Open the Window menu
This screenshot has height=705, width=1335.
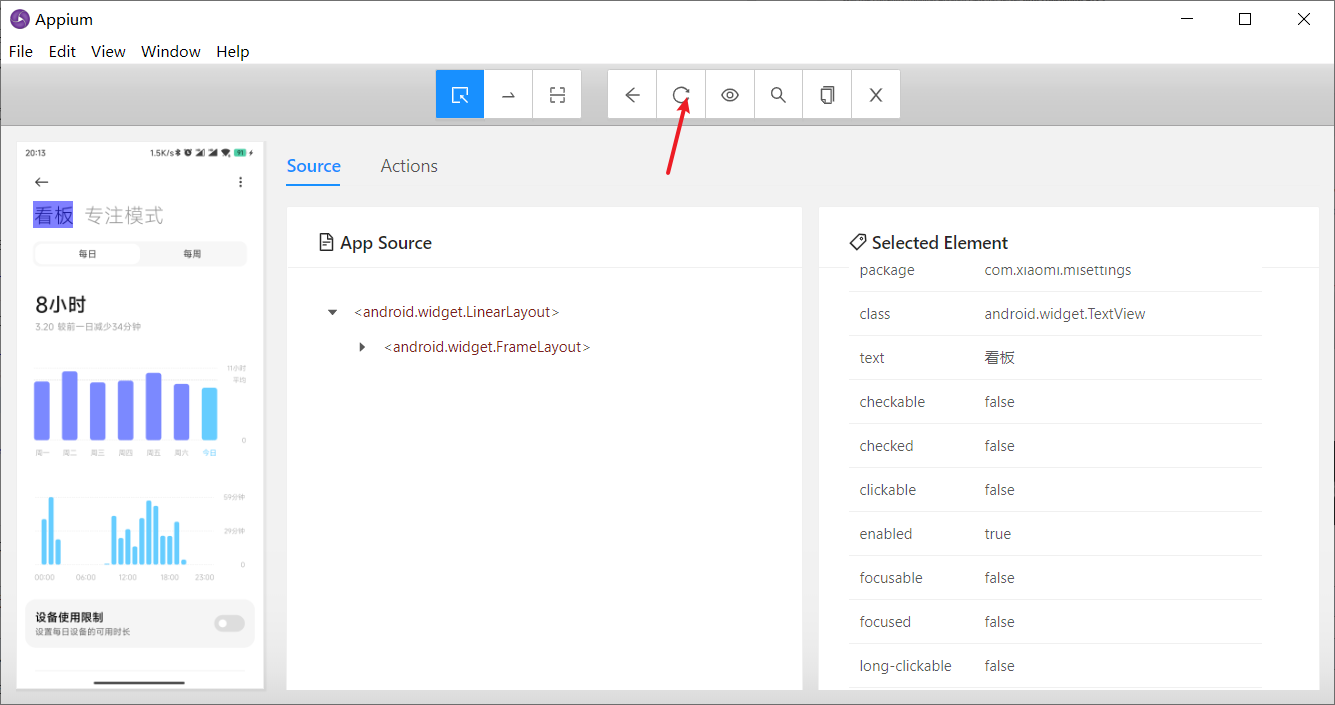tap(171, 51)
